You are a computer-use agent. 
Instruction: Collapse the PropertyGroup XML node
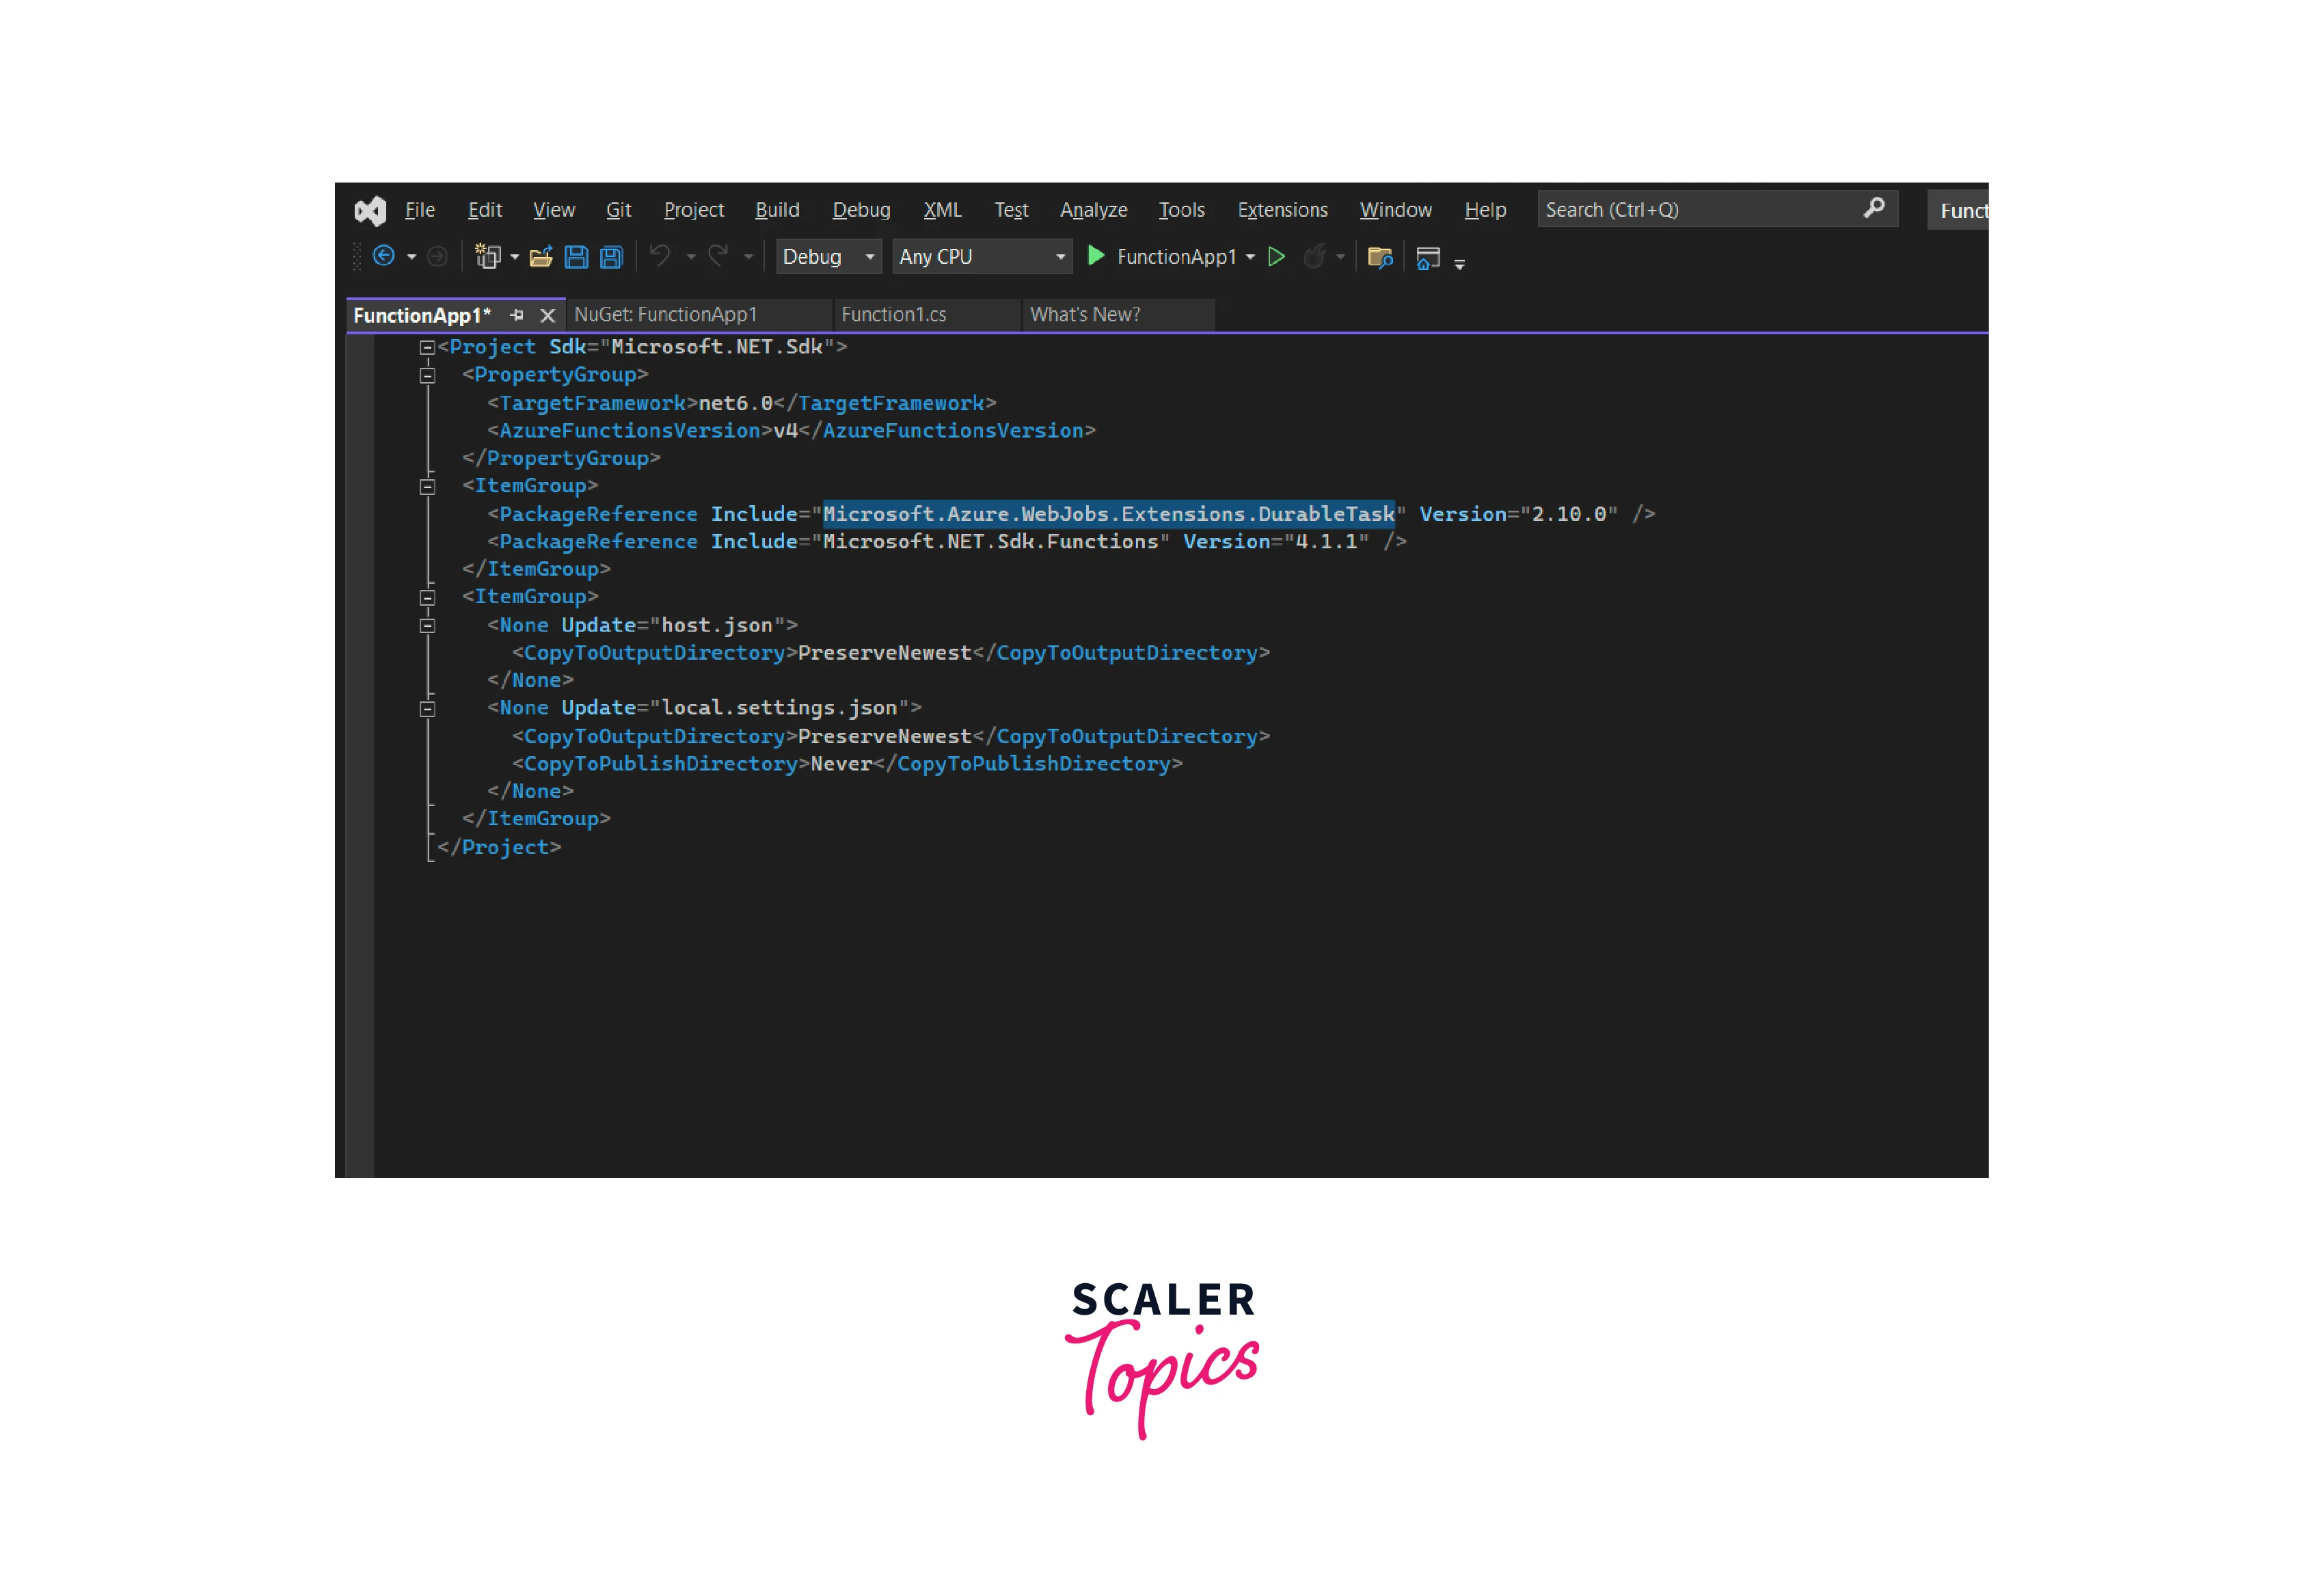click(427, 376)
